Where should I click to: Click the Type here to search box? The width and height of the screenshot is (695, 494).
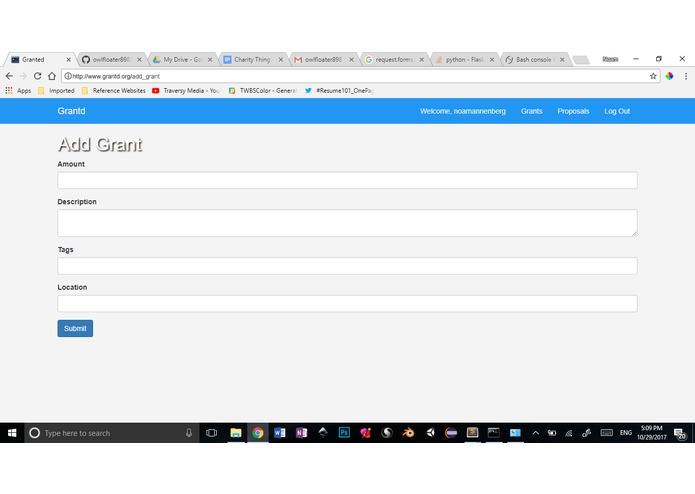click(x=111, y=433)
